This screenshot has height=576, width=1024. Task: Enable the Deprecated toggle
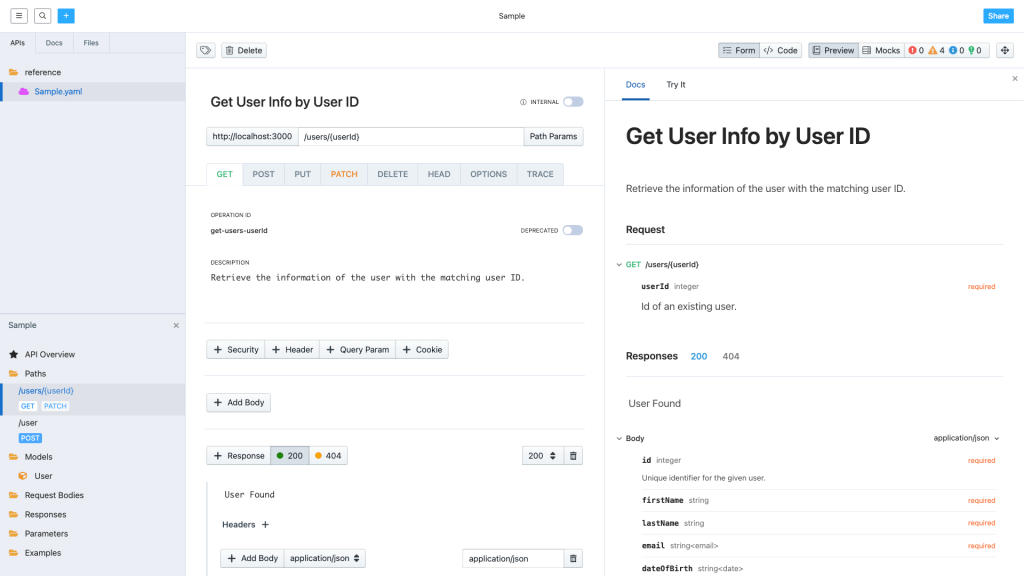[x=573, y=230]
